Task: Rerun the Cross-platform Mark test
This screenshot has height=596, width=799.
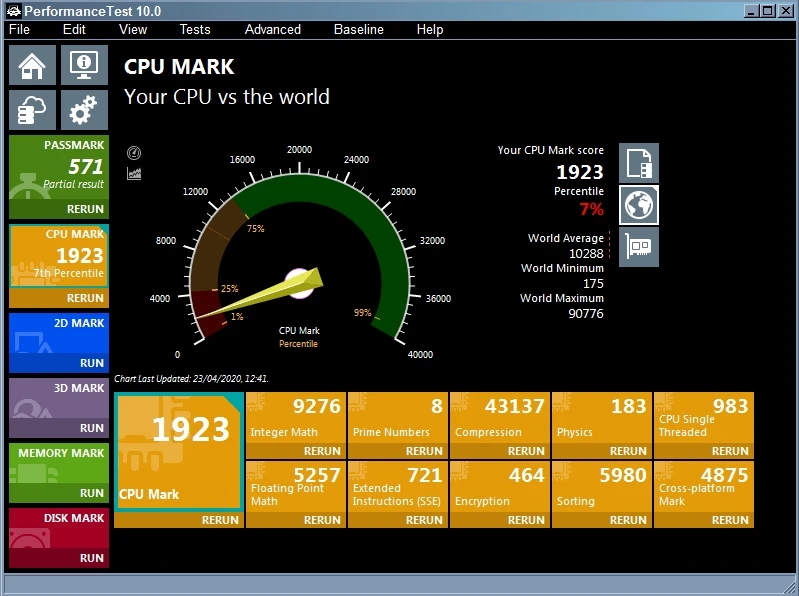Action: 704,520
